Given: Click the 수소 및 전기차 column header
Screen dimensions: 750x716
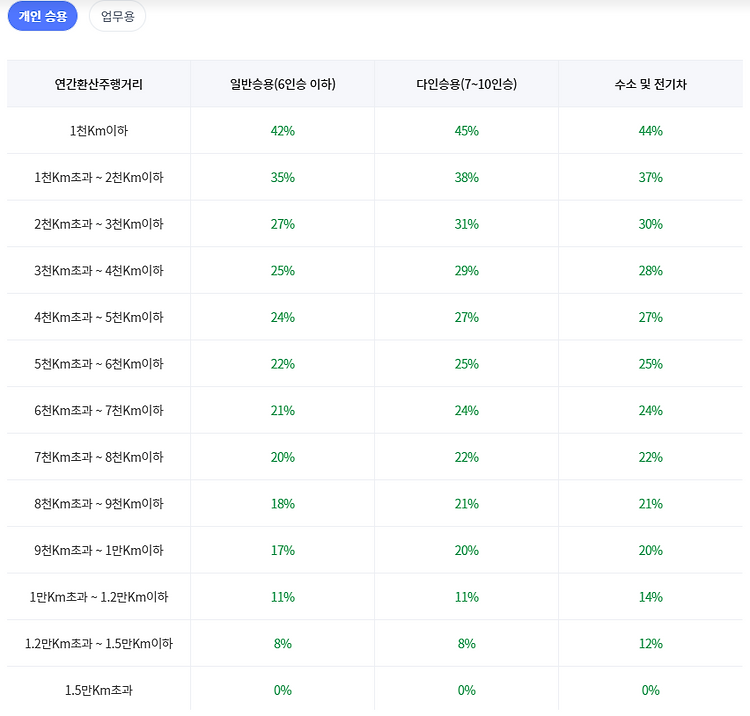Looking at the screenshot, I should 651,84.
